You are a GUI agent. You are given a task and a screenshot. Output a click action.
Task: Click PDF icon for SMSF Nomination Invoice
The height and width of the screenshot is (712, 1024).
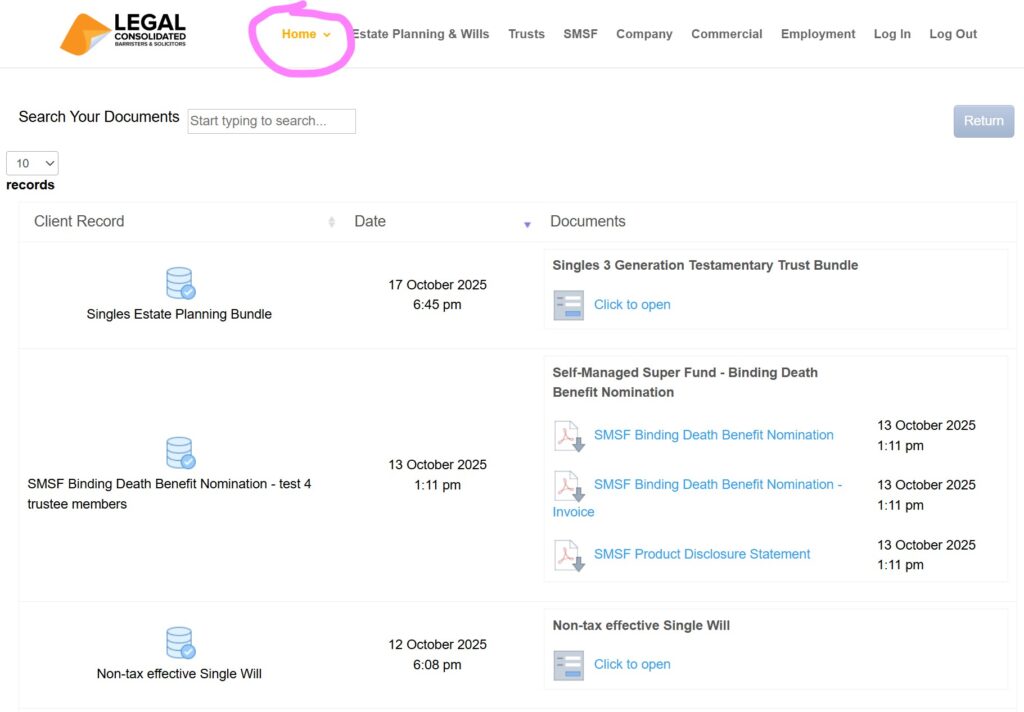coord(569,486)
